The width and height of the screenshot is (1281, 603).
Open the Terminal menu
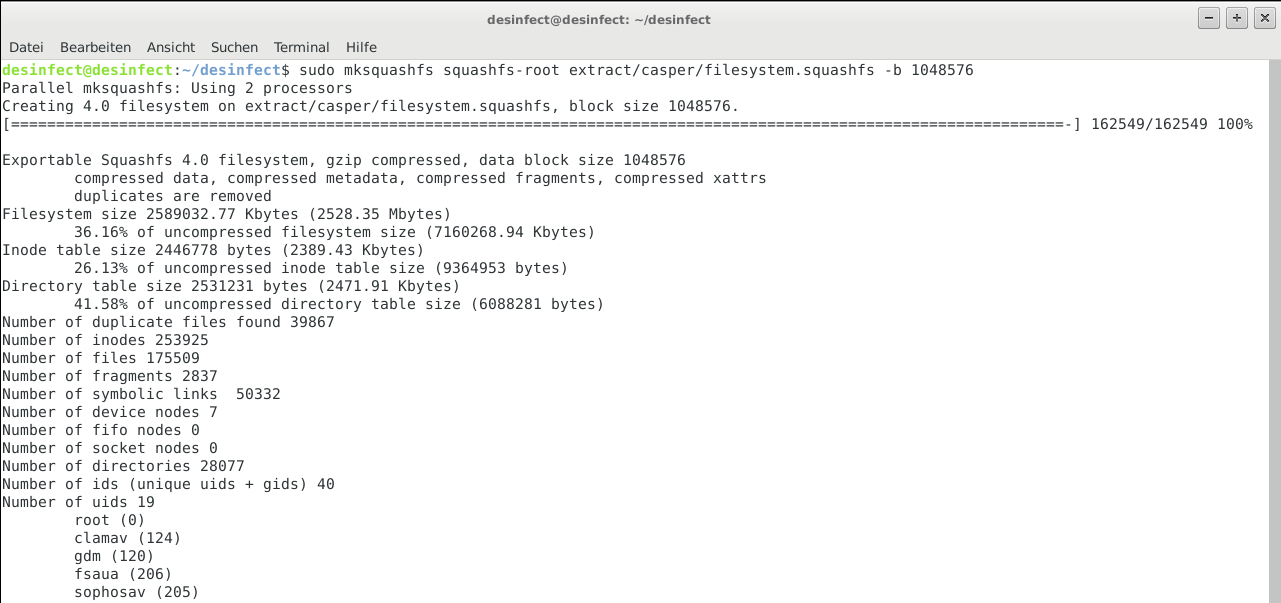302,47
